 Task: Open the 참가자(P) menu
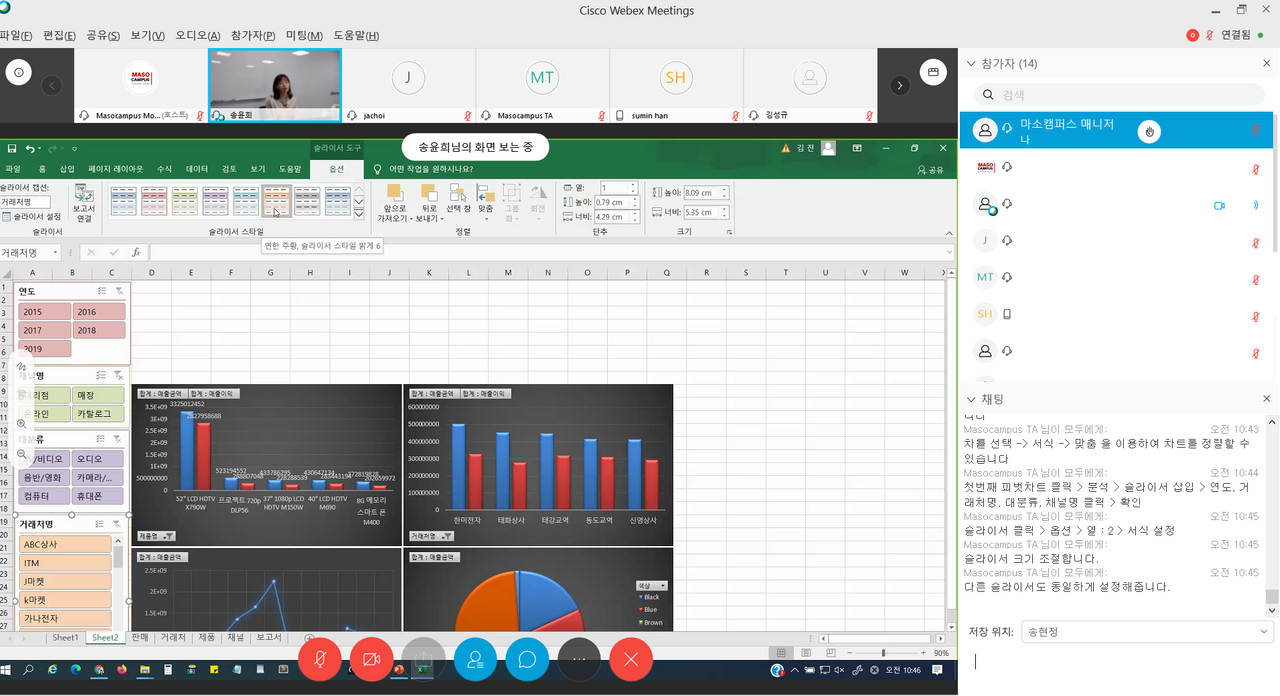tap(253, 36)
